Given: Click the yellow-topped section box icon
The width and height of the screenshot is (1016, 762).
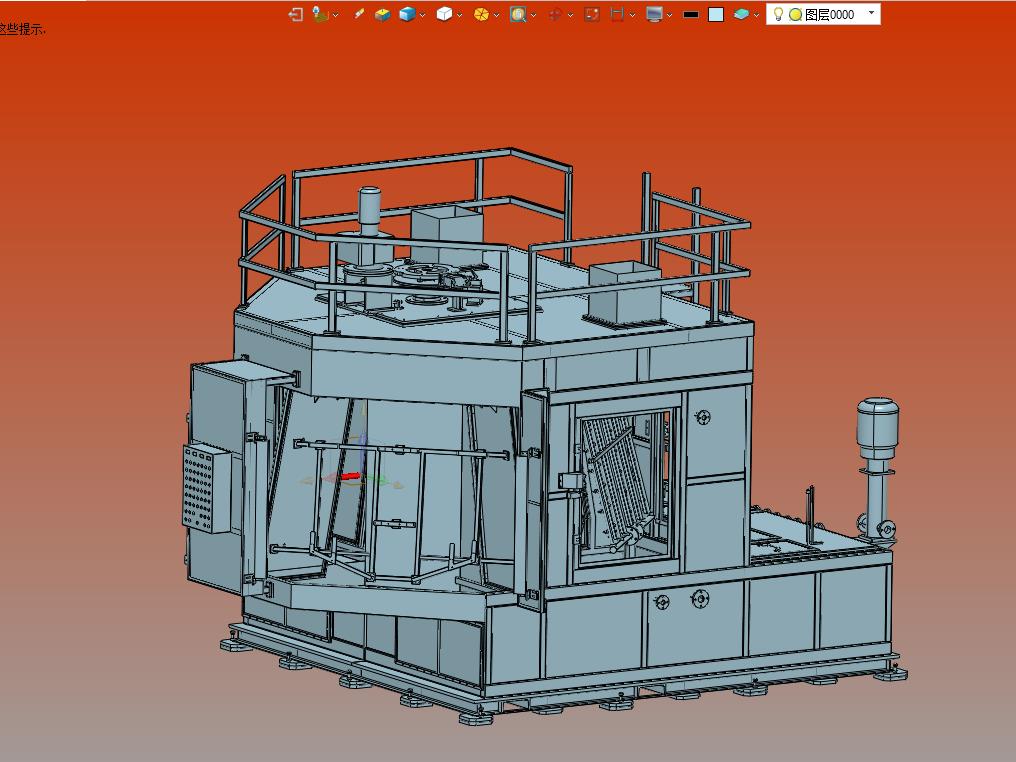Looking at the screenshot, I should 382,14.
